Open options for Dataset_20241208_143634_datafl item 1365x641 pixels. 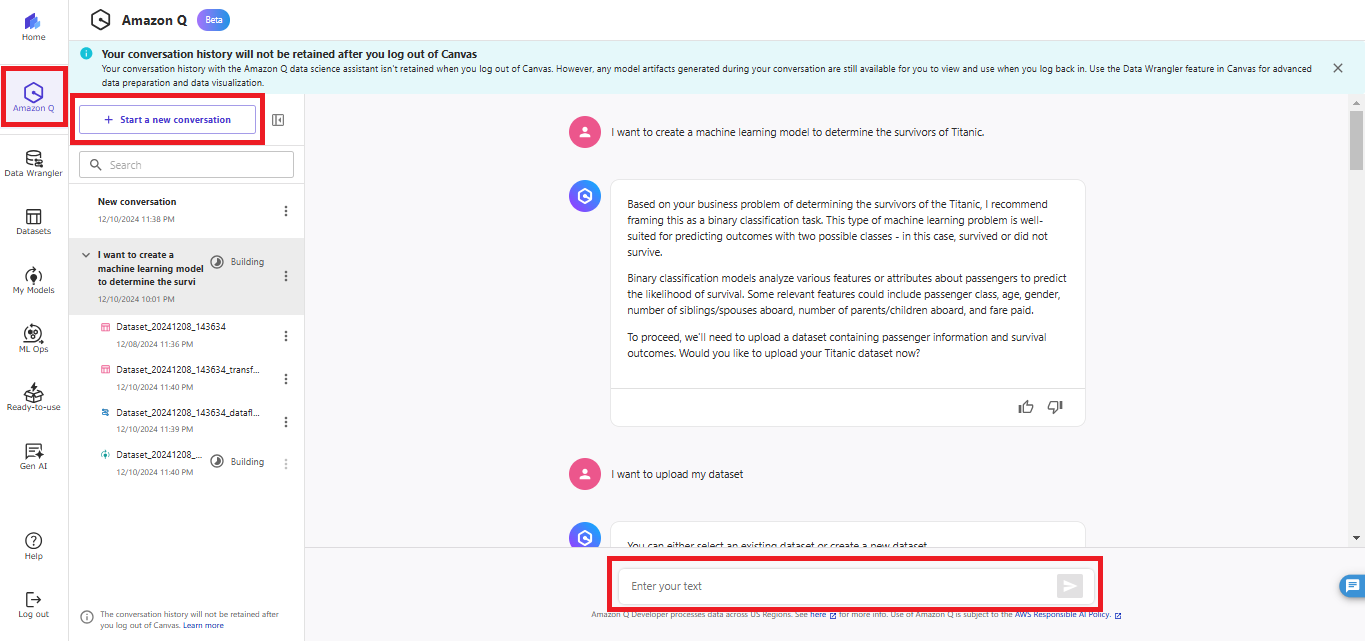pyautogui.click(x=286, y=422)
